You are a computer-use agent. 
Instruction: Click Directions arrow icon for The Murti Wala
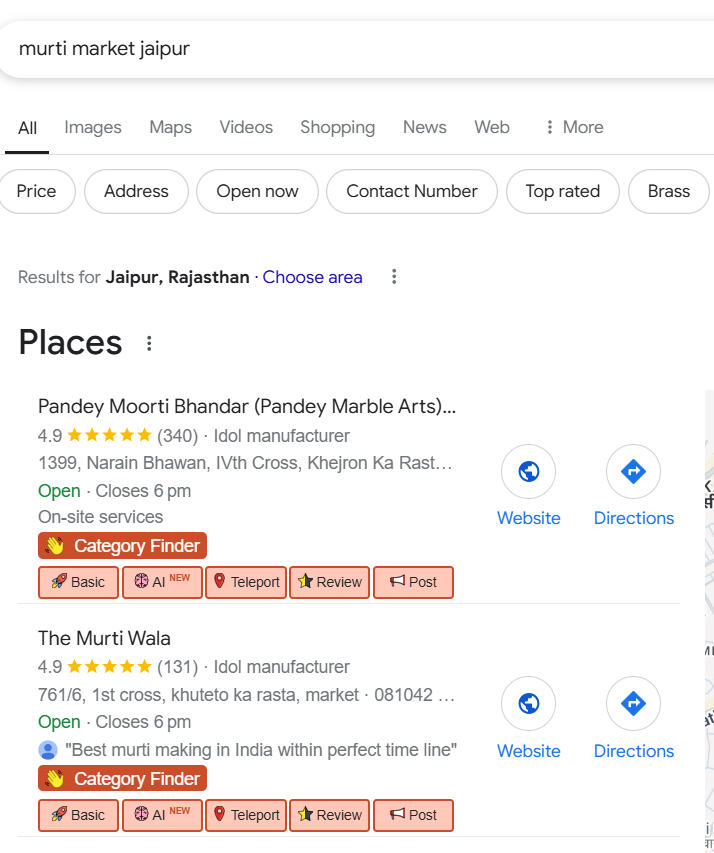point(633,704)
